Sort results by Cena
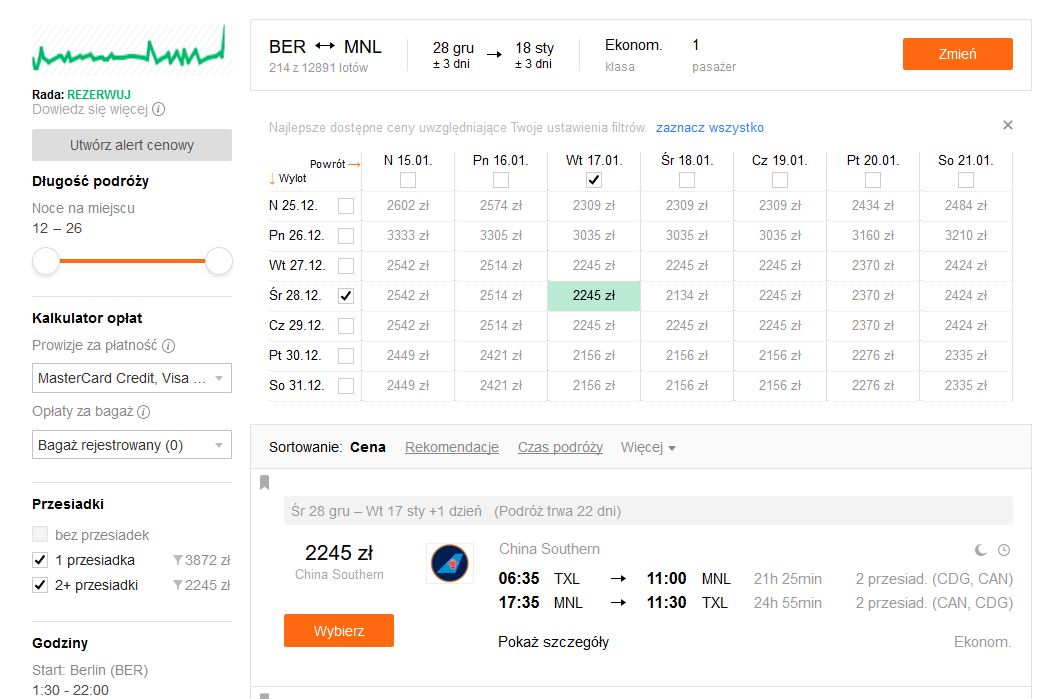Image resolution: width=1044 pixels, height=699 pixels. [x=368, y=447]
